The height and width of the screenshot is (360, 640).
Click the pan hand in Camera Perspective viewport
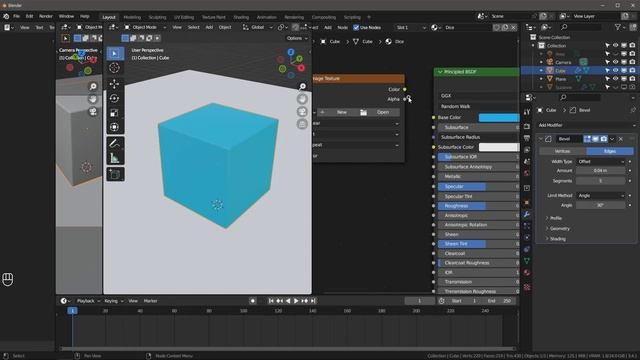[x=93, y=99]
